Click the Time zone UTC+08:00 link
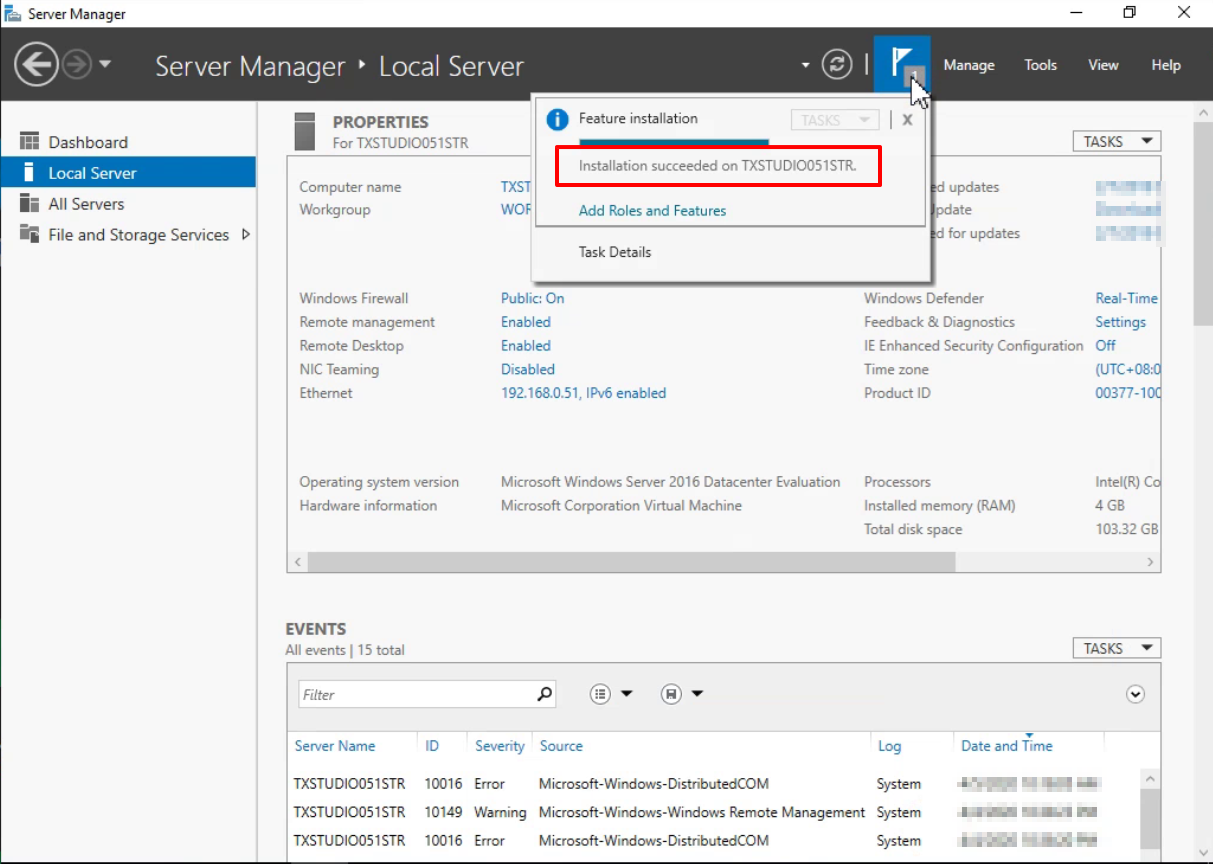Viewport: 1213px width, 864px height. [x=1127, y=370]
